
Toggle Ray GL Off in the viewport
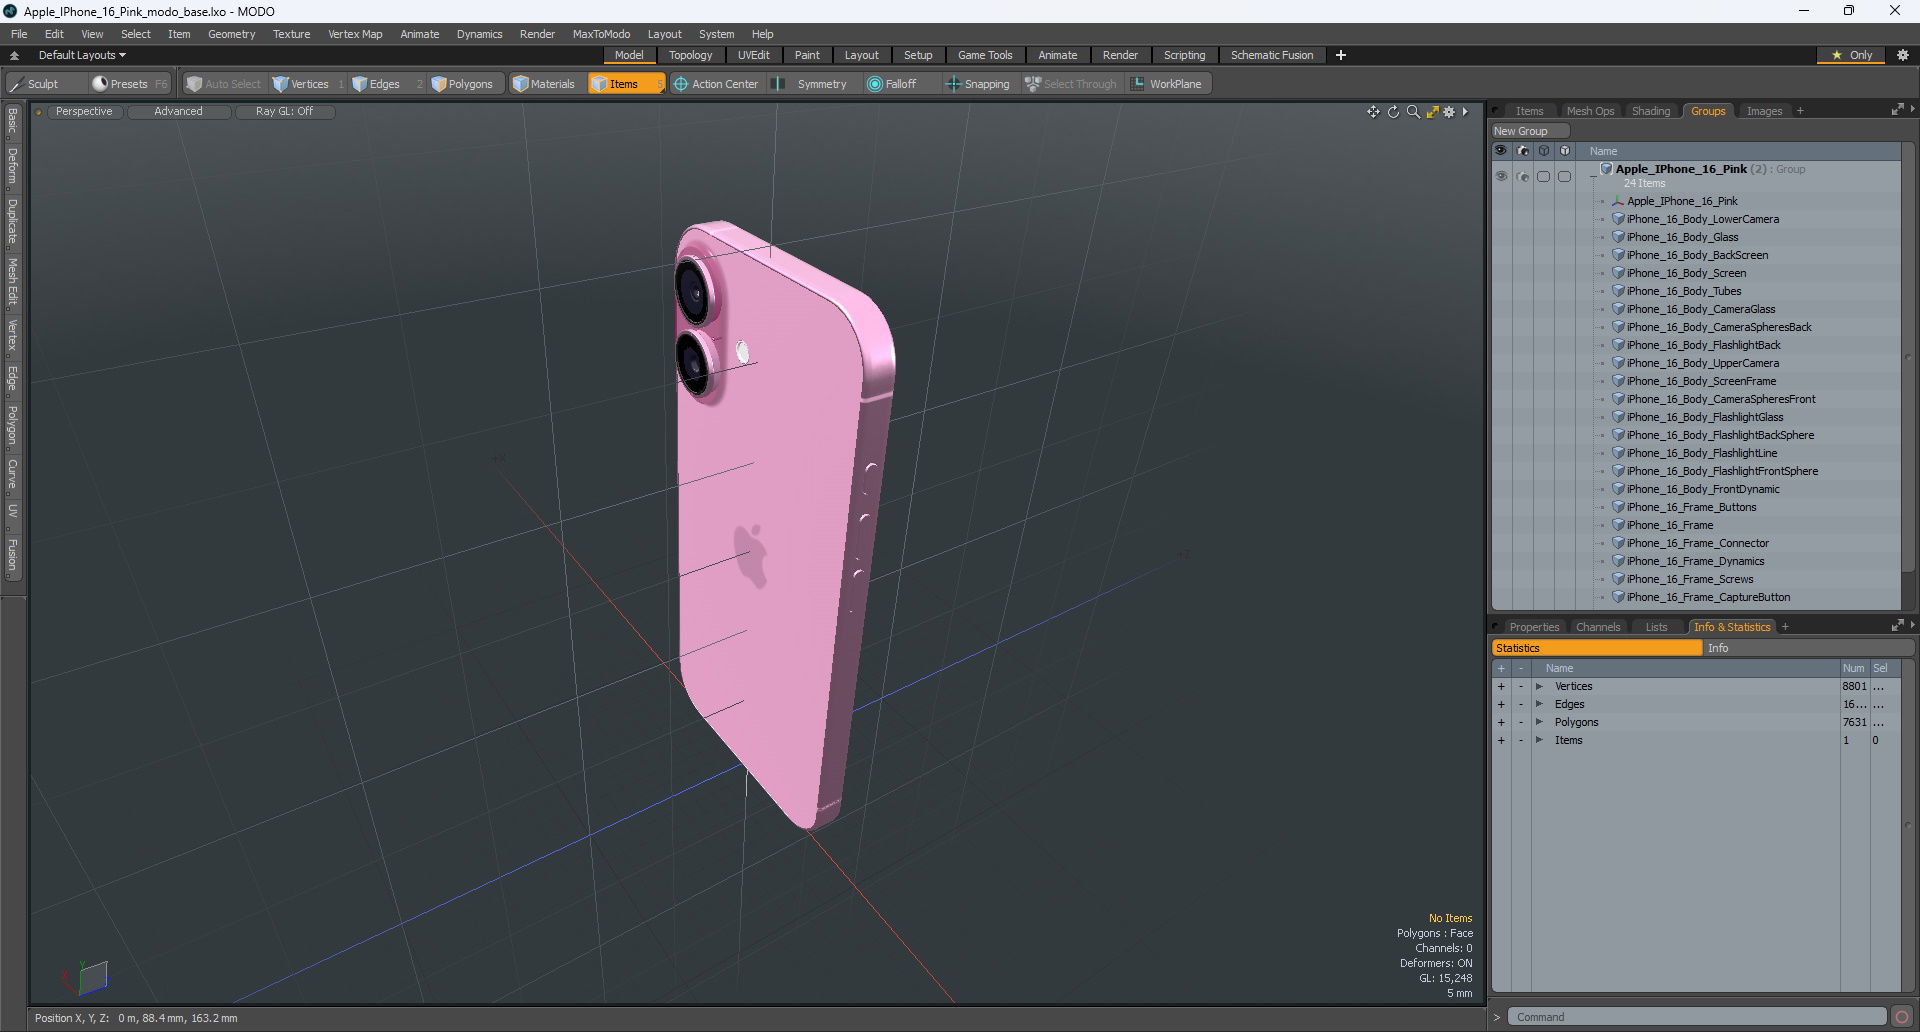tap(284, 112)
